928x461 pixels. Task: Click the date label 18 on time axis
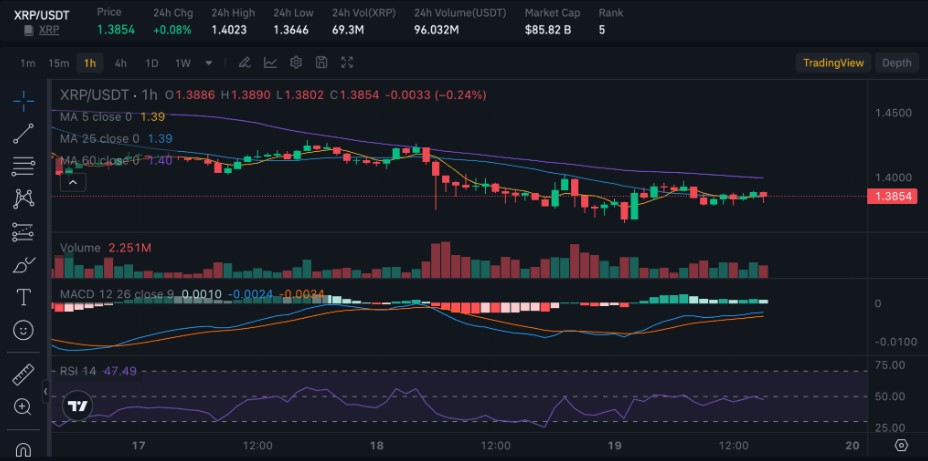tap(378, 445)
